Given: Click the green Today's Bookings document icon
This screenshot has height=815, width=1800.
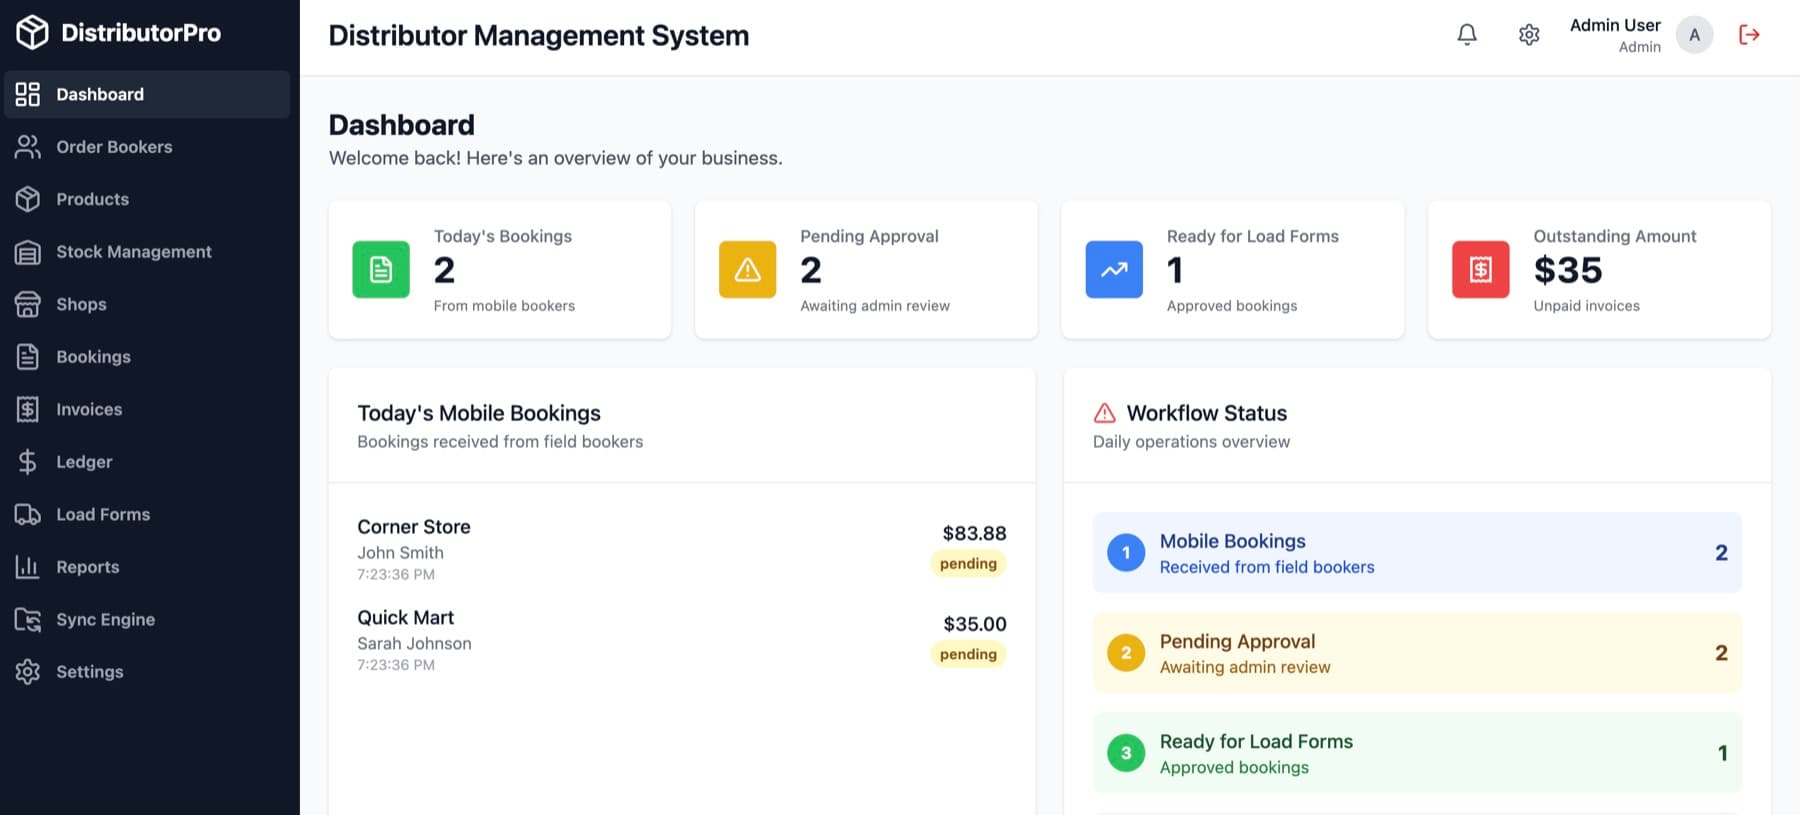Looking at the screenshot, I should (x=381, y=269).
